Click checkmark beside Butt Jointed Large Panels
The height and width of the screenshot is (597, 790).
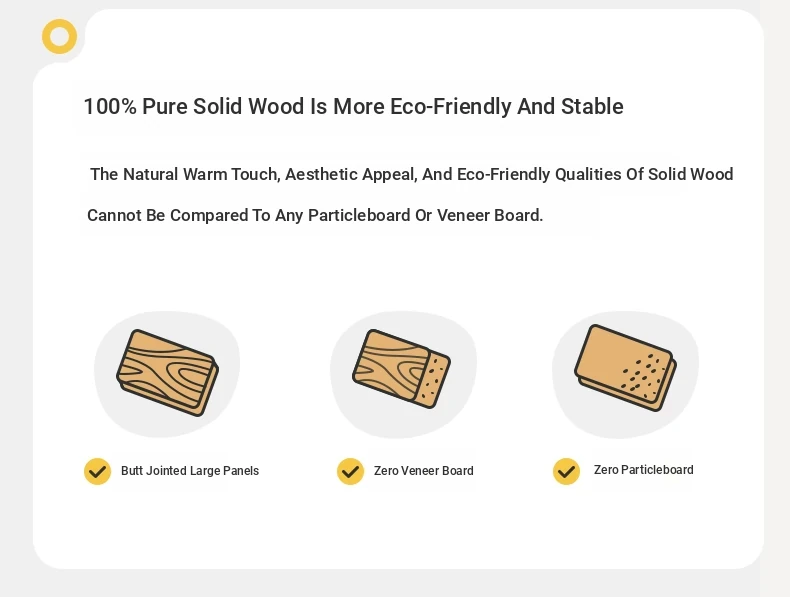click(97, 472)
